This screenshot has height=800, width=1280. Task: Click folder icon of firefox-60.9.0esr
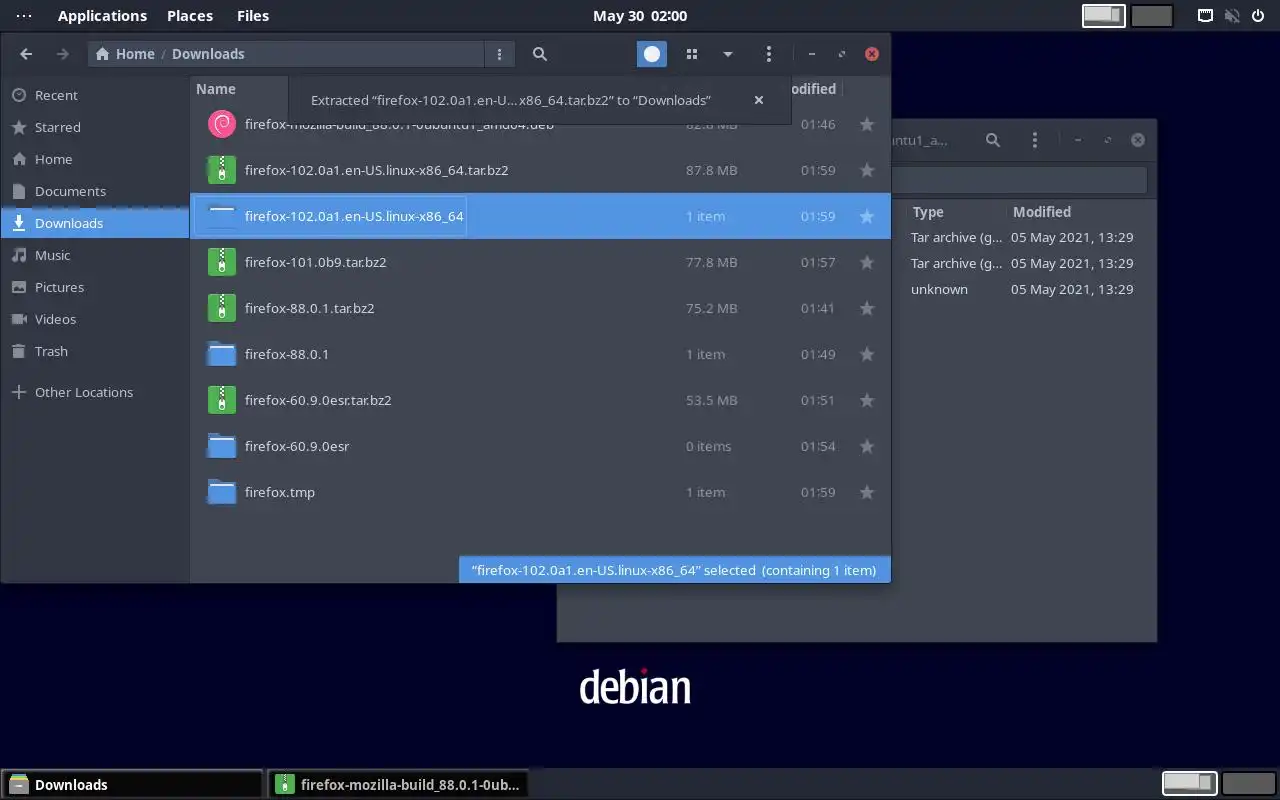(x=221, y=446)
